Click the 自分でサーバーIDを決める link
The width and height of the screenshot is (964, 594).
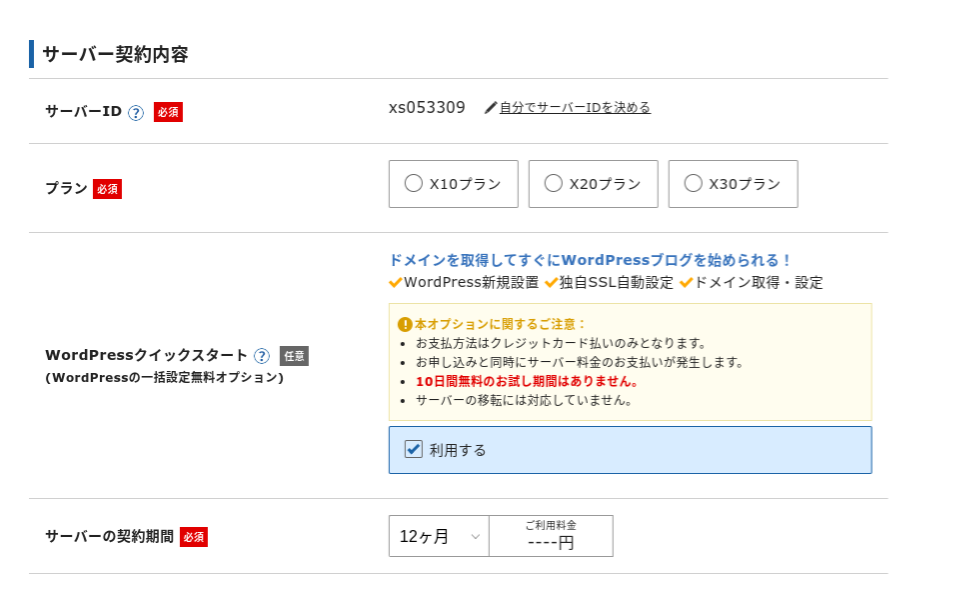pyautogui.click(x=575, y=108)
